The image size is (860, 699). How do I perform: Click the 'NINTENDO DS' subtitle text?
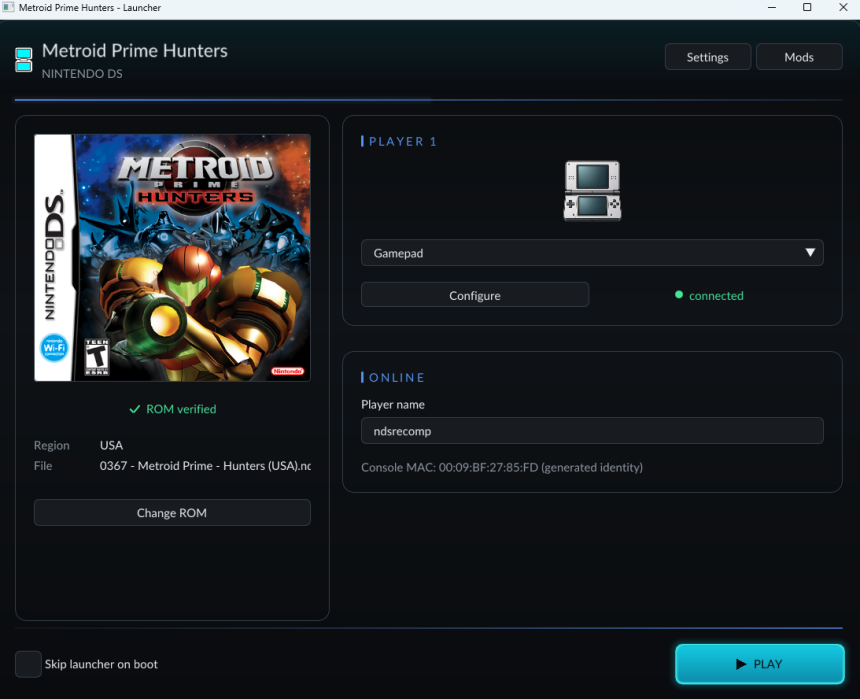[x=82, y=74]
